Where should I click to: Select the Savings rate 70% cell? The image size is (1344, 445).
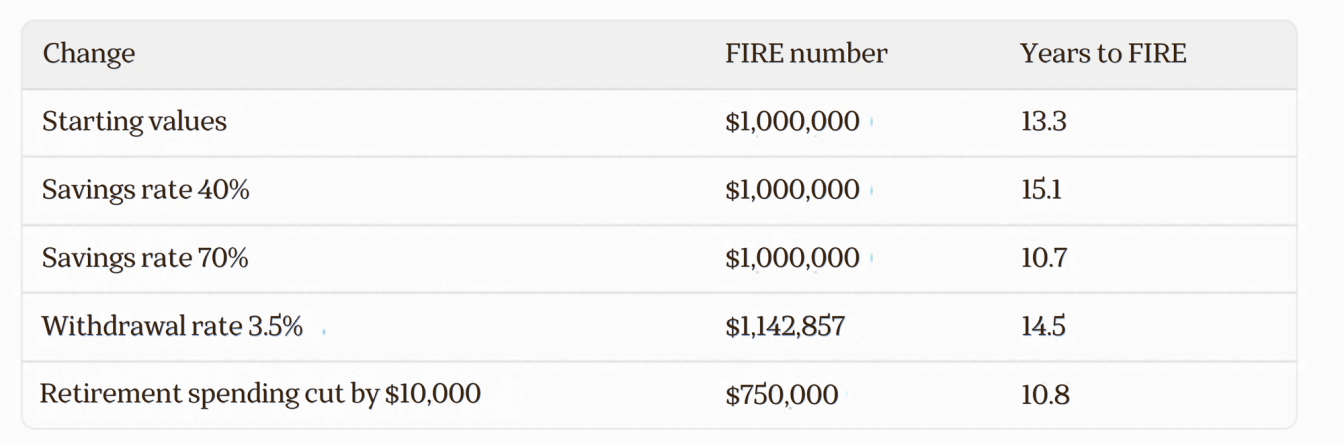(146, 258)
